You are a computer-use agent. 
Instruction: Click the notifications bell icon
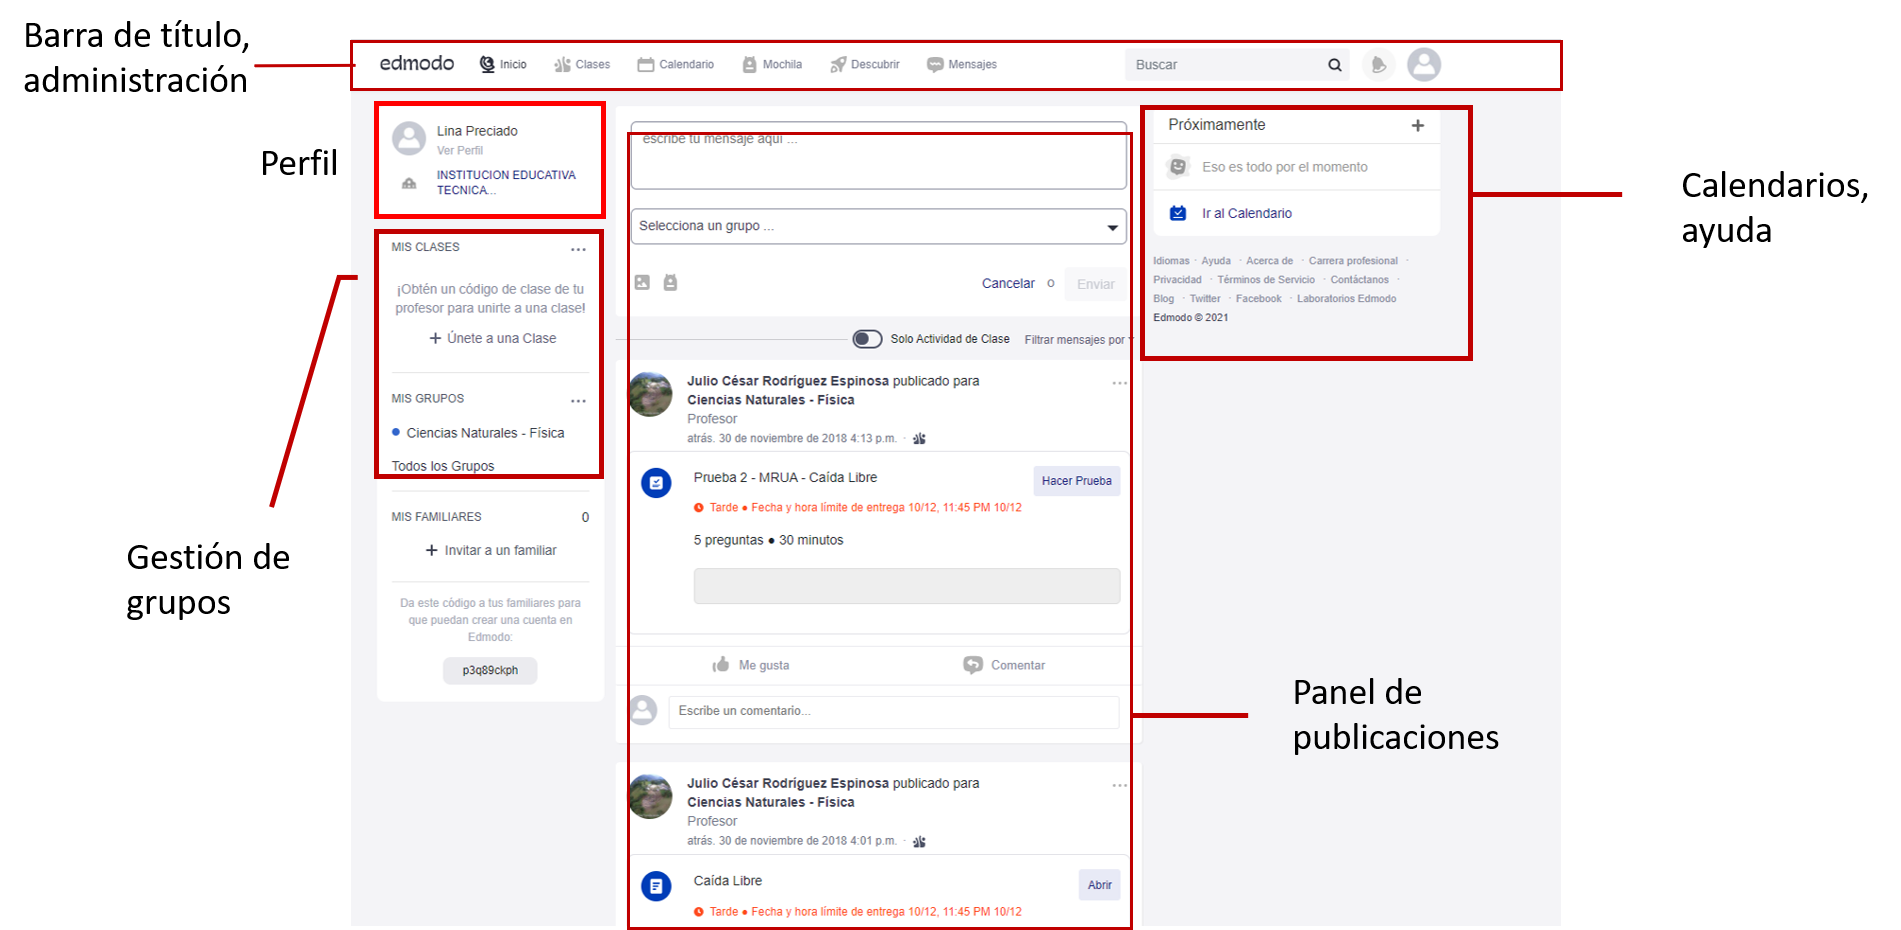1378,64
